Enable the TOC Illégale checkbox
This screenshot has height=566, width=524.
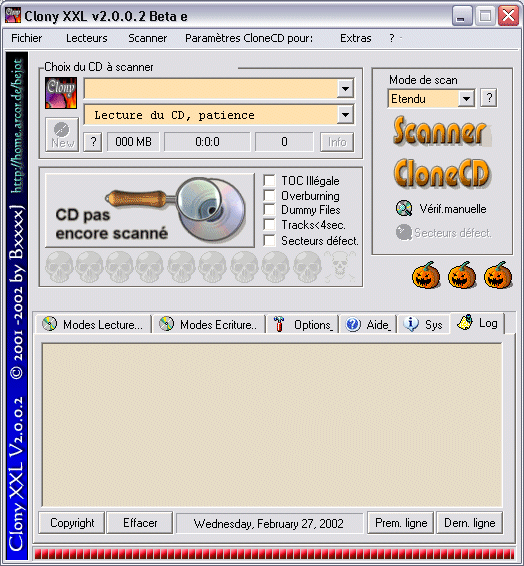click(x=269, y=180)
